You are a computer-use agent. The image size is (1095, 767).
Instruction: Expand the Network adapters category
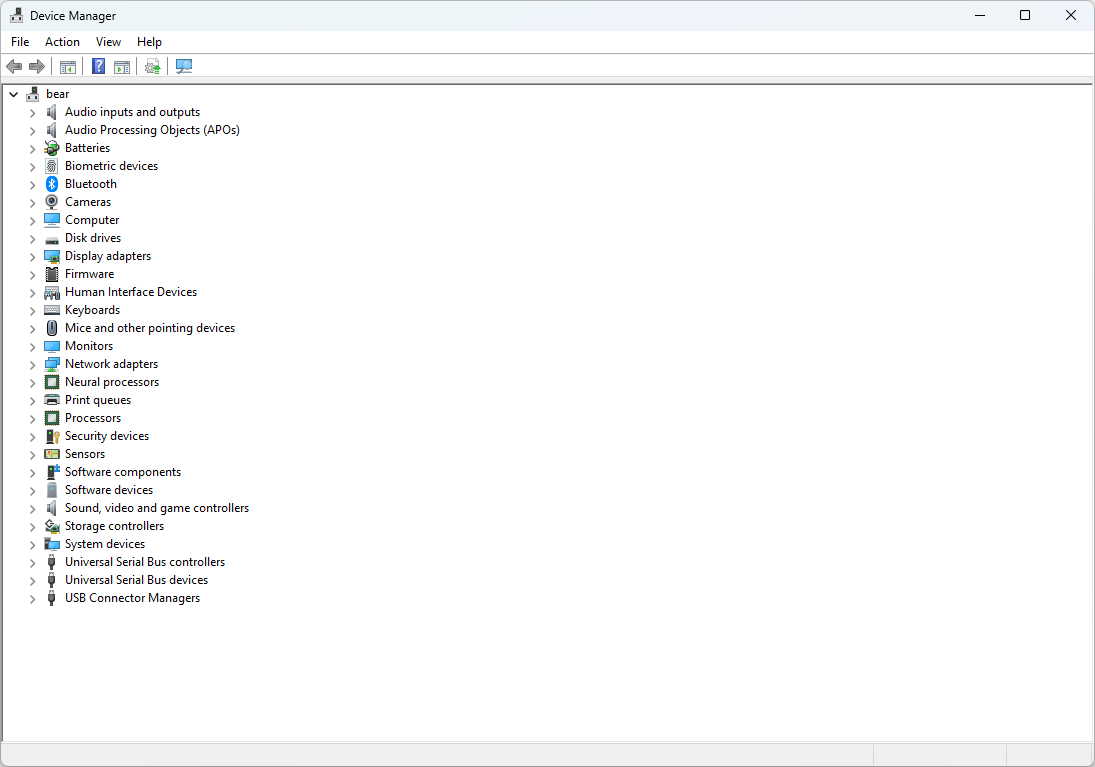point(32,363)
